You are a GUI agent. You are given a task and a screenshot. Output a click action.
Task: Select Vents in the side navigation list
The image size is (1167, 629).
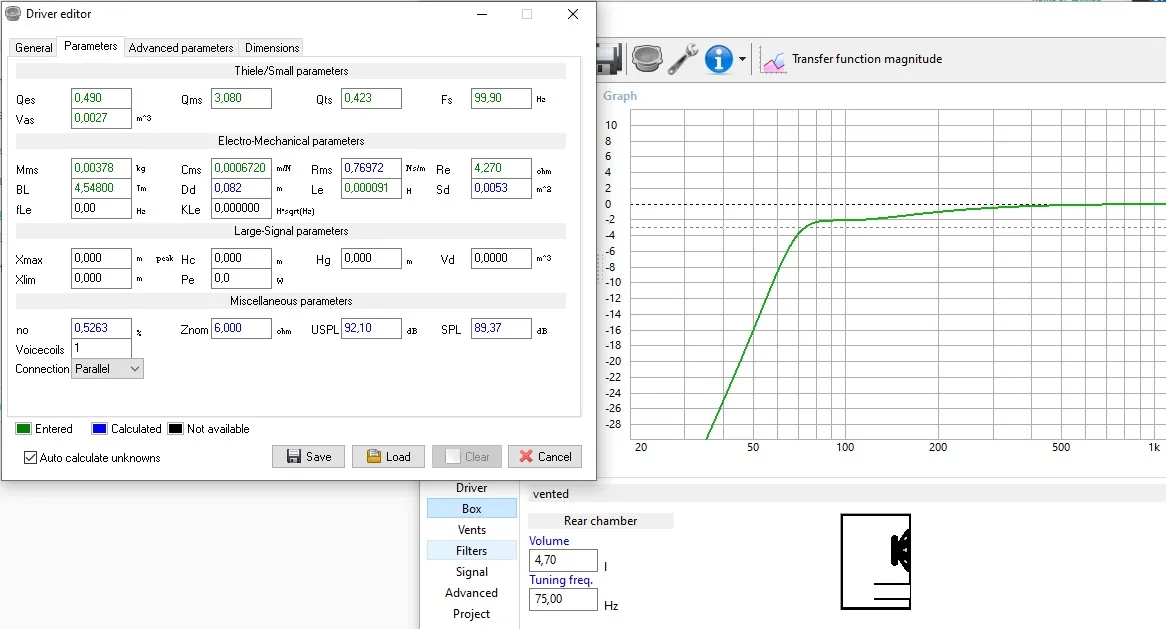coord(472,530)
